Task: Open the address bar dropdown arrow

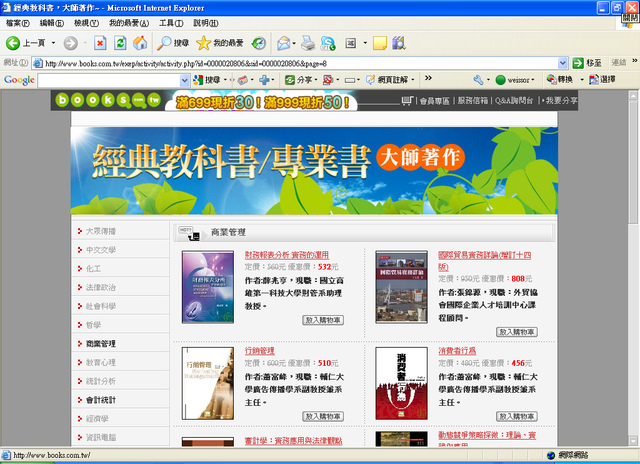Action: (562, 63)
